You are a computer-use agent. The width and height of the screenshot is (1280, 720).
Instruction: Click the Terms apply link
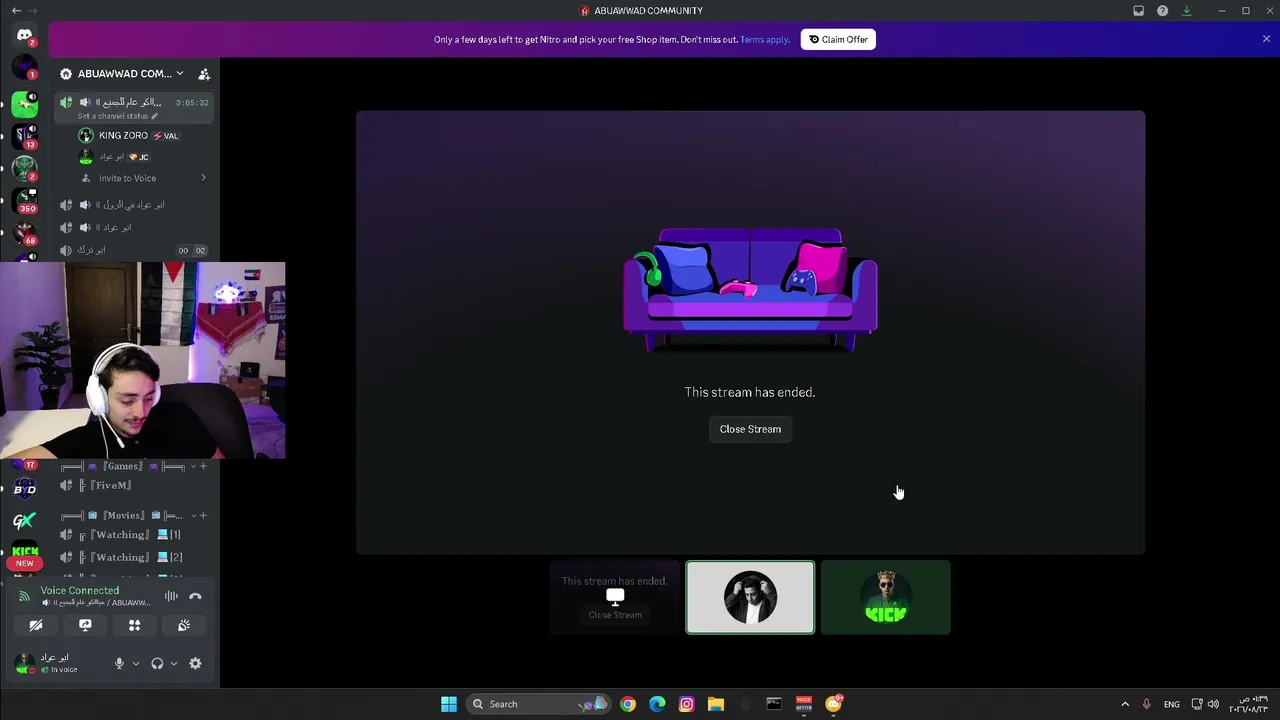[x=765, y=40]
